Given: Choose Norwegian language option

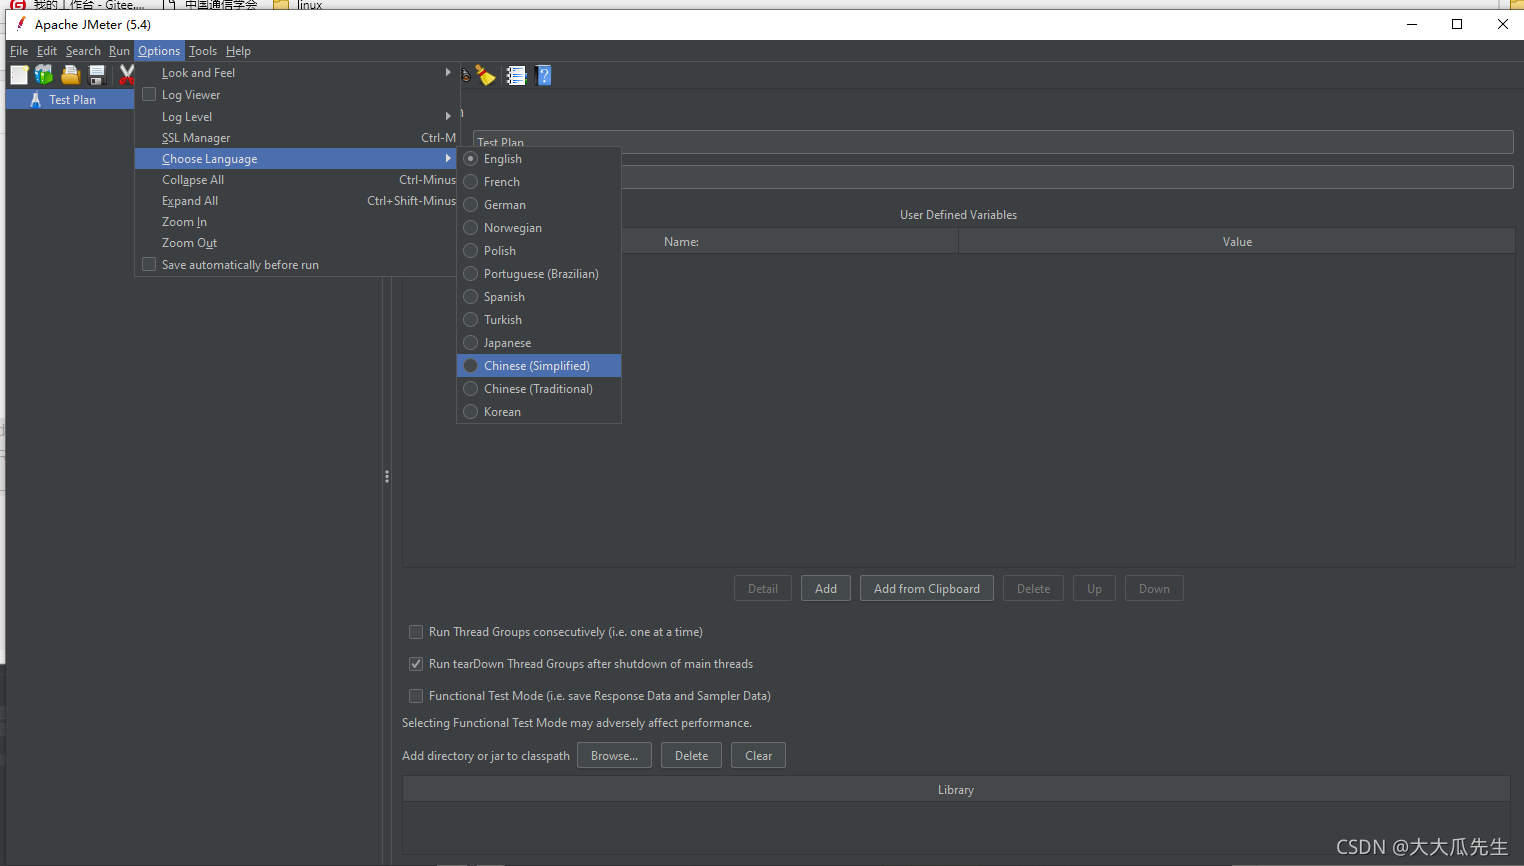Looking at the screenshot, I should [x=539, y=228].
